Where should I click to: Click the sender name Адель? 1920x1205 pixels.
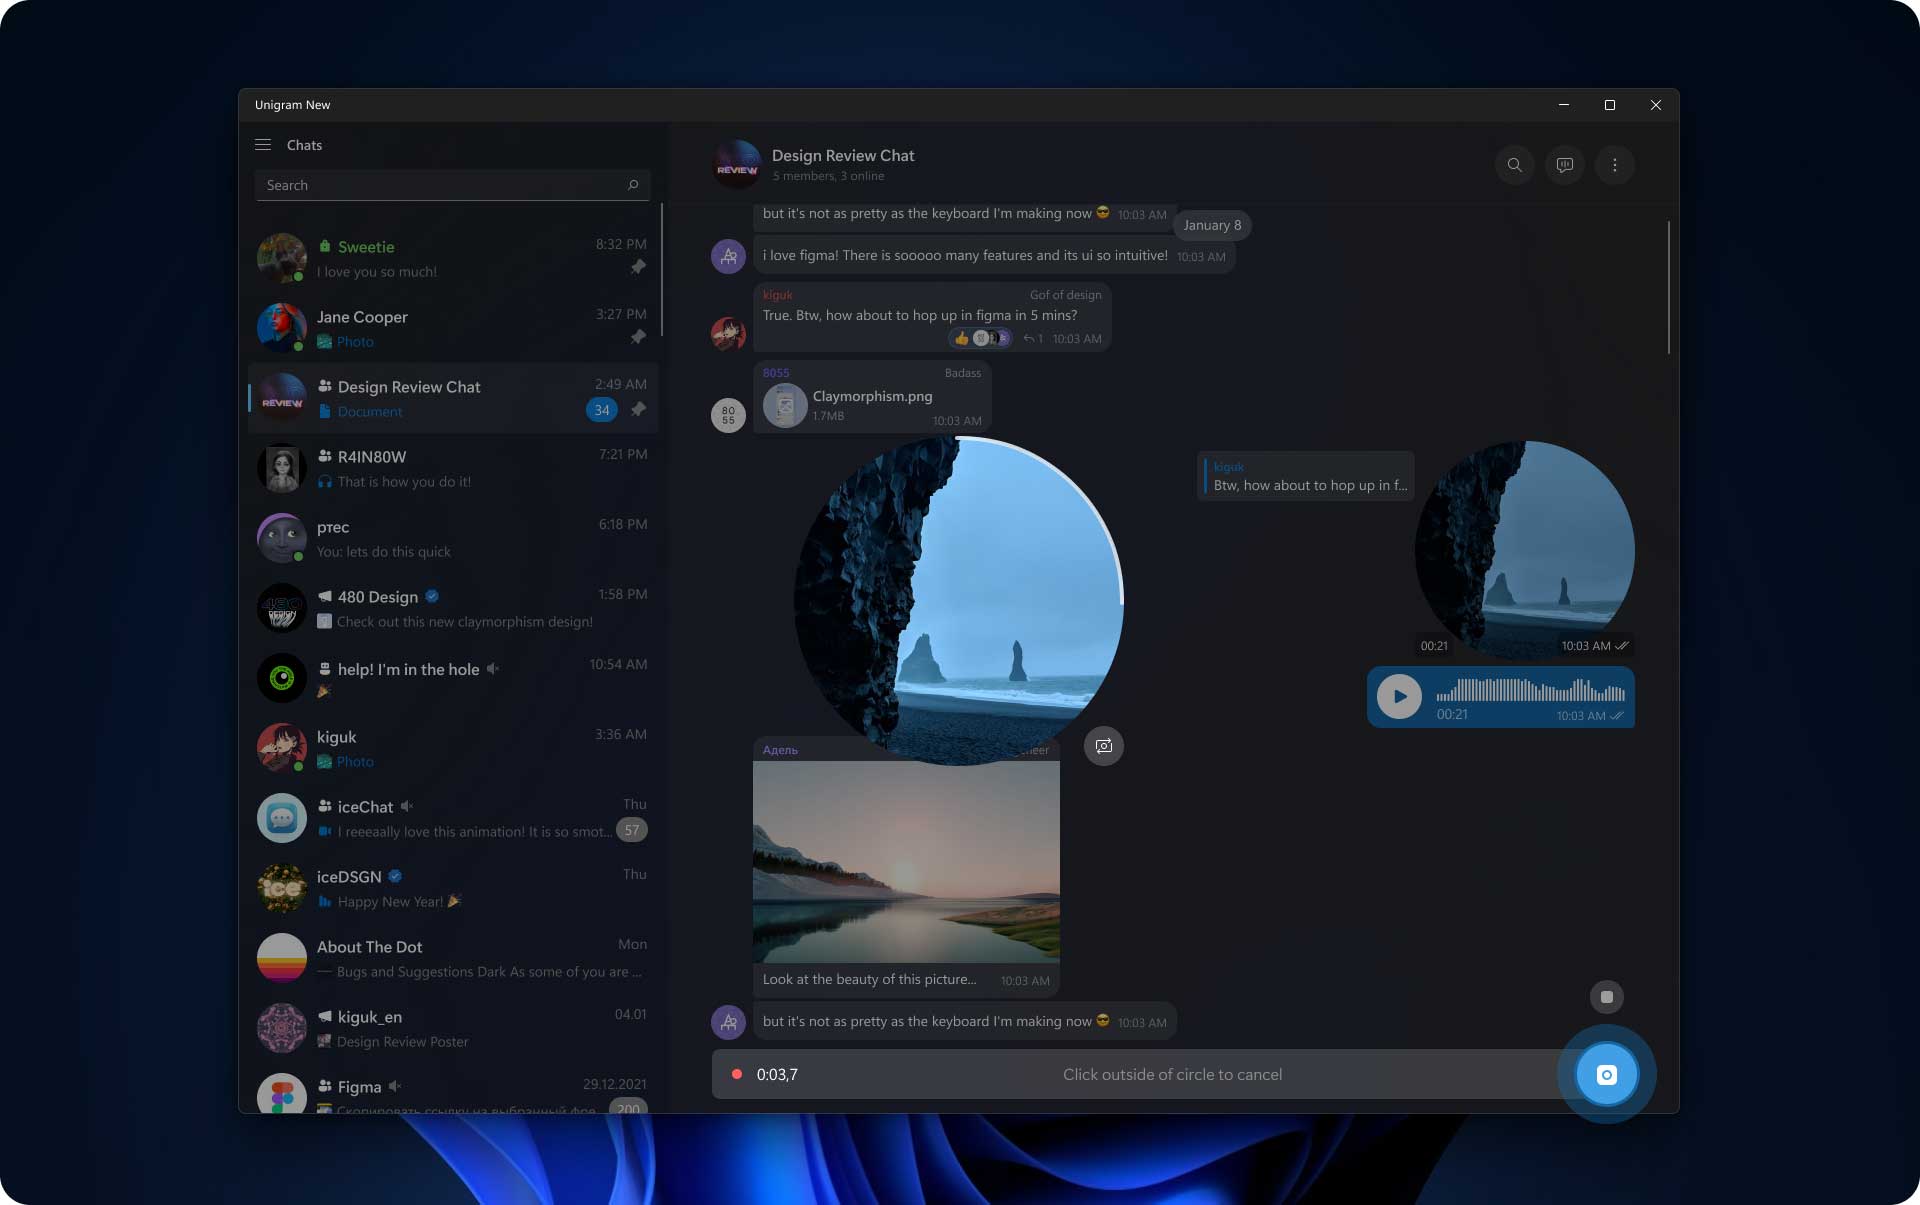click(780, 750)
